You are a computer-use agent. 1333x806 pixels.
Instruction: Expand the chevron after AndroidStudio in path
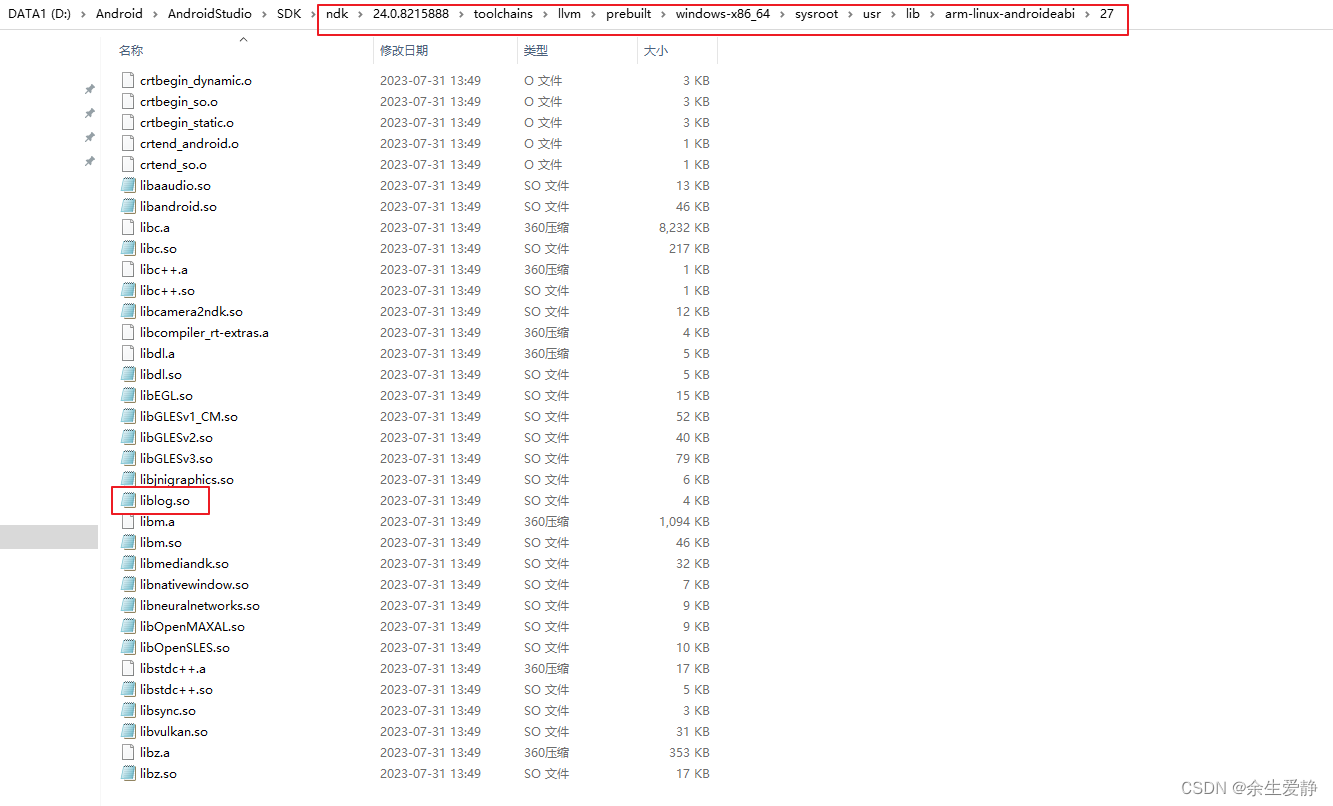(264, 14)
